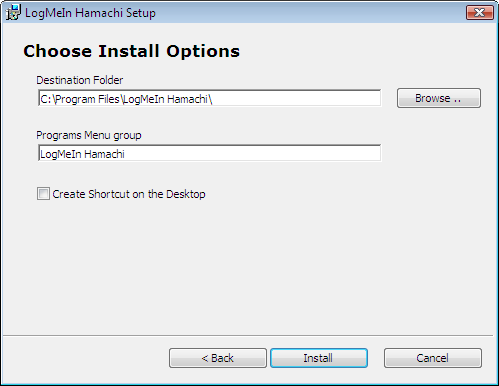Click the installer icon in the title bar
The height and width of the screenshot is (386, 499).
13,12
